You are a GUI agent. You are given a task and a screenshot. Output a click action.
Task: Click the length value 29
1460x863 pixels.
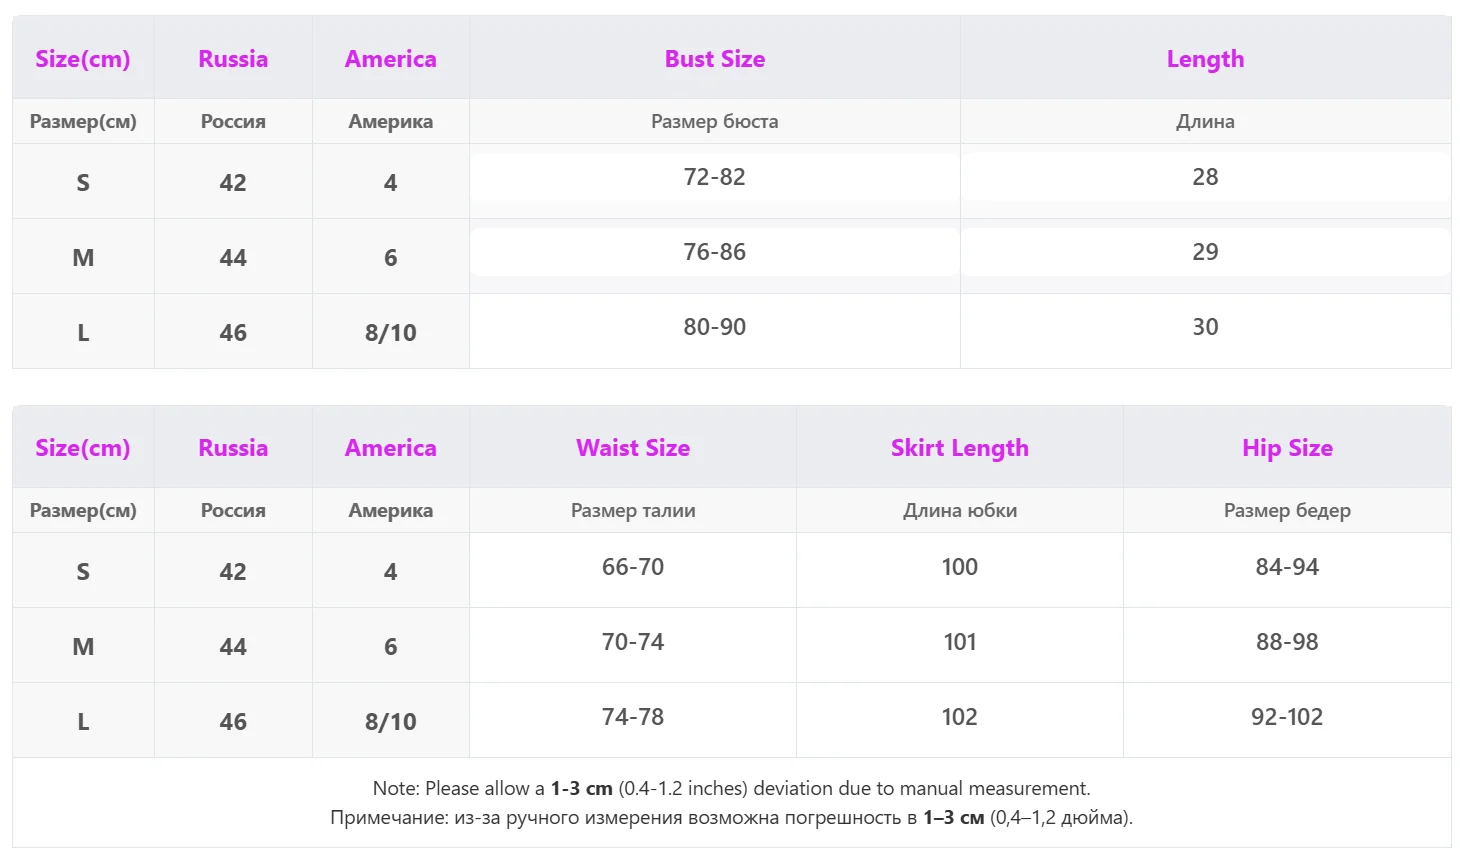click(x=1205, y=252)
